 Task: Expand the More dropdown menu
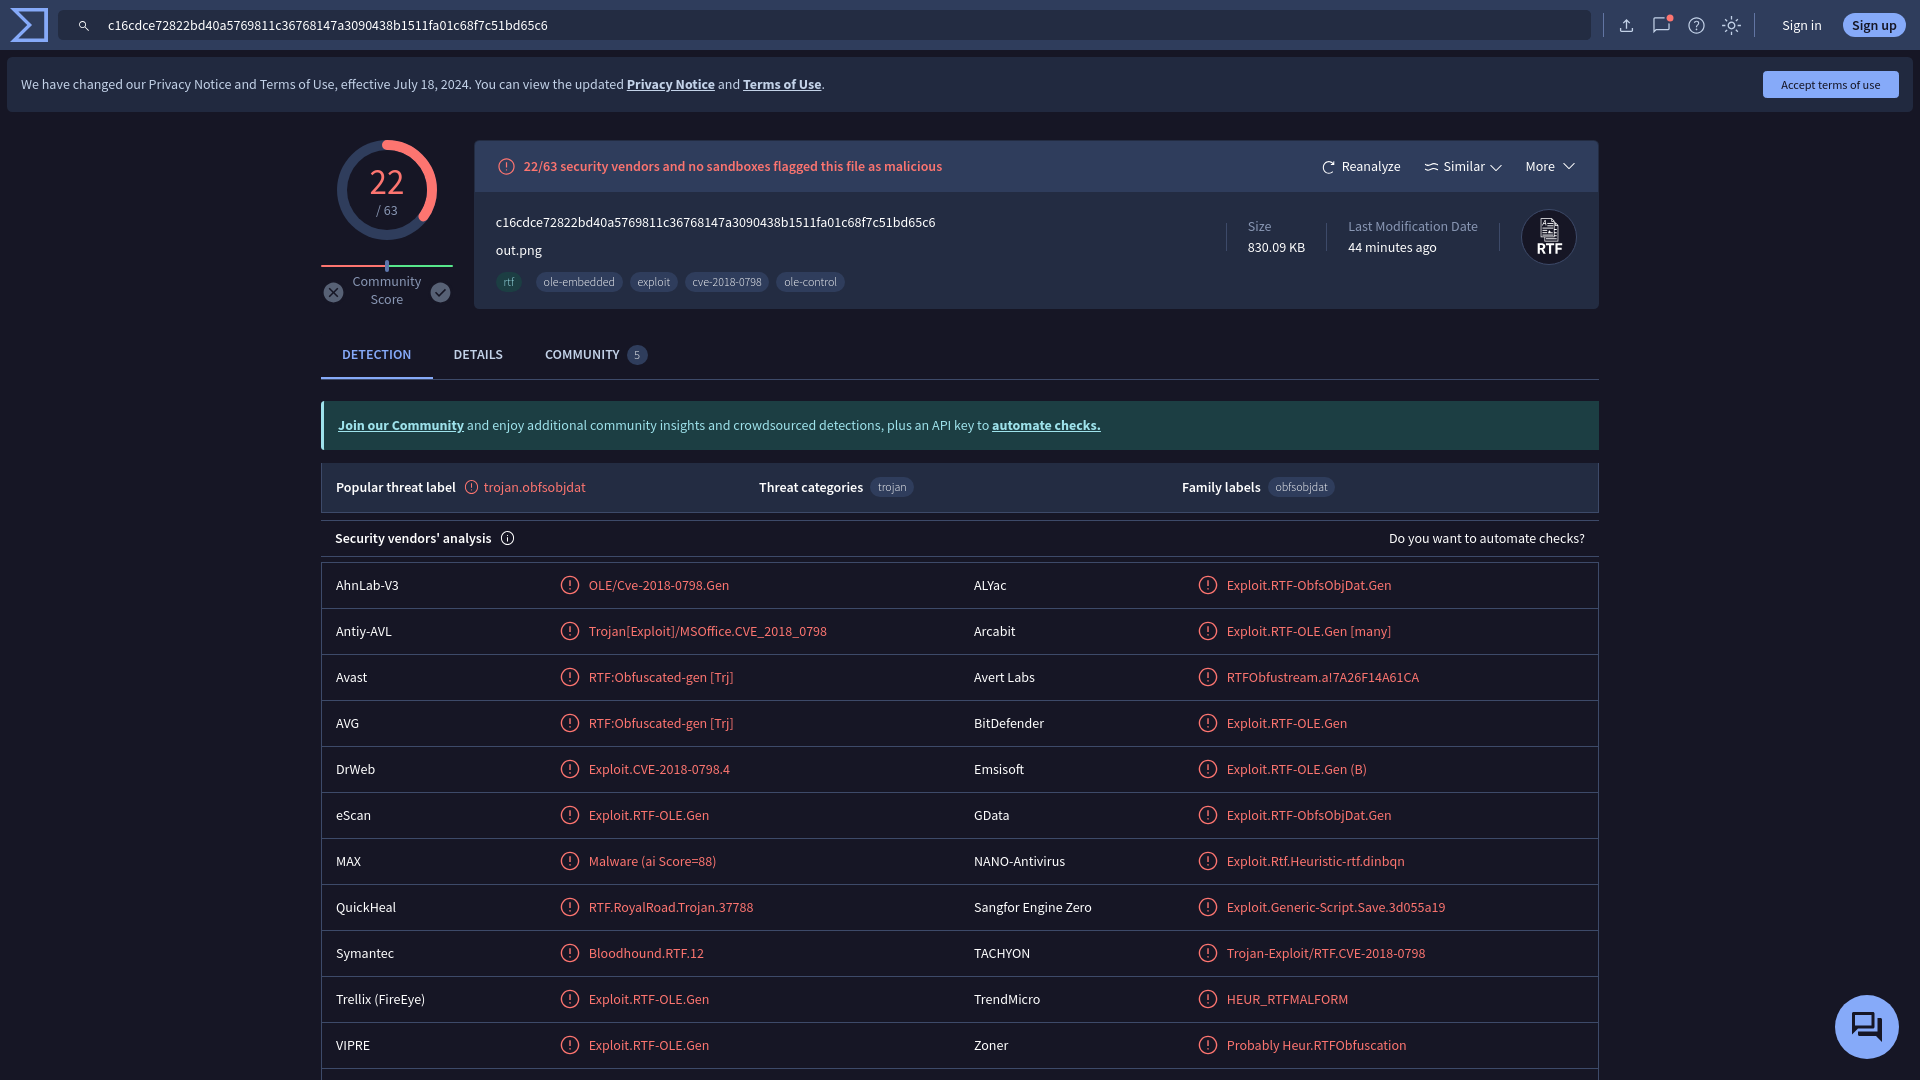1550,167
